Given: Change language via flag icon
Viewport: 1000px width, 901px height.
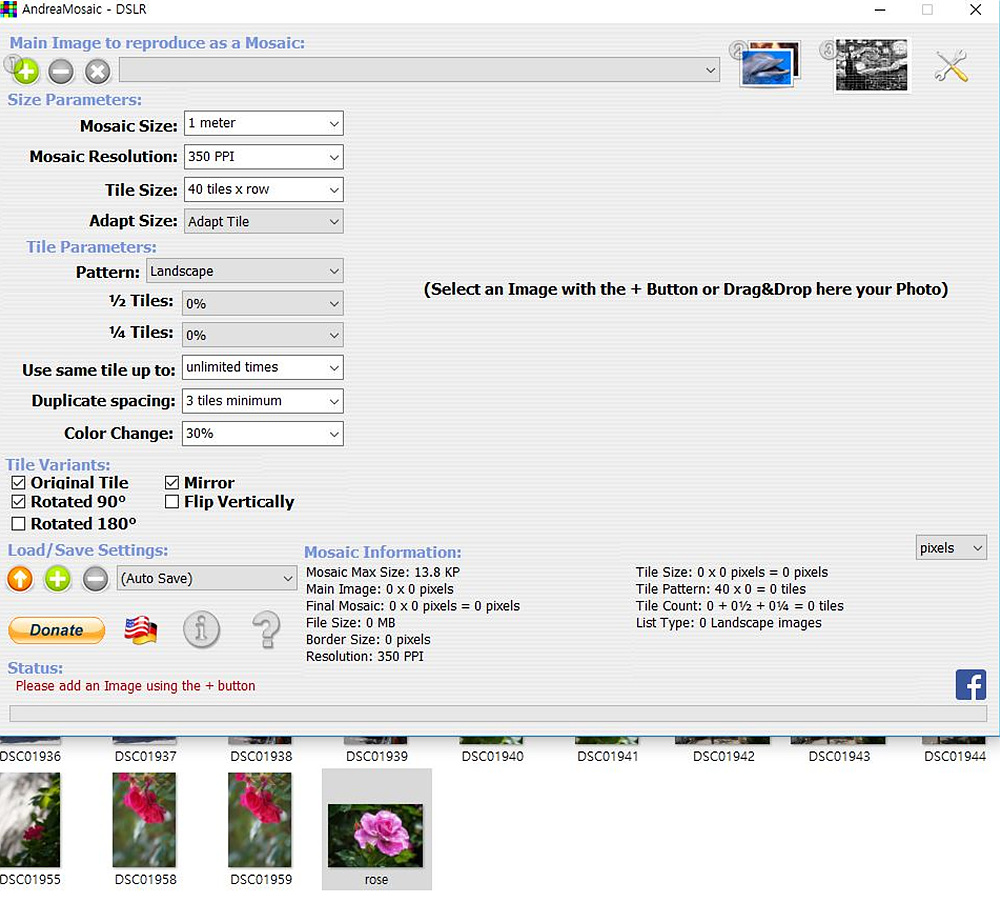Looking at the screenshot, I should [140, 630].
